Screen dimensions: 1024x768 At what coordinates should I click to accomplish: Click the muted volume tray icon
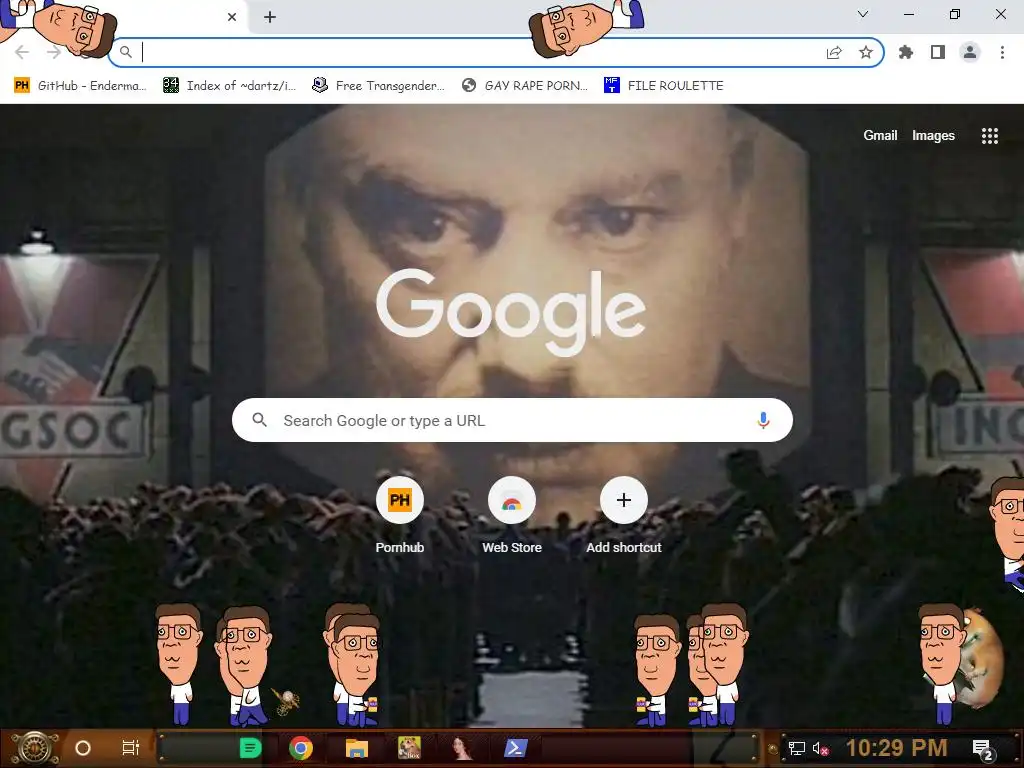coord(820,748)
